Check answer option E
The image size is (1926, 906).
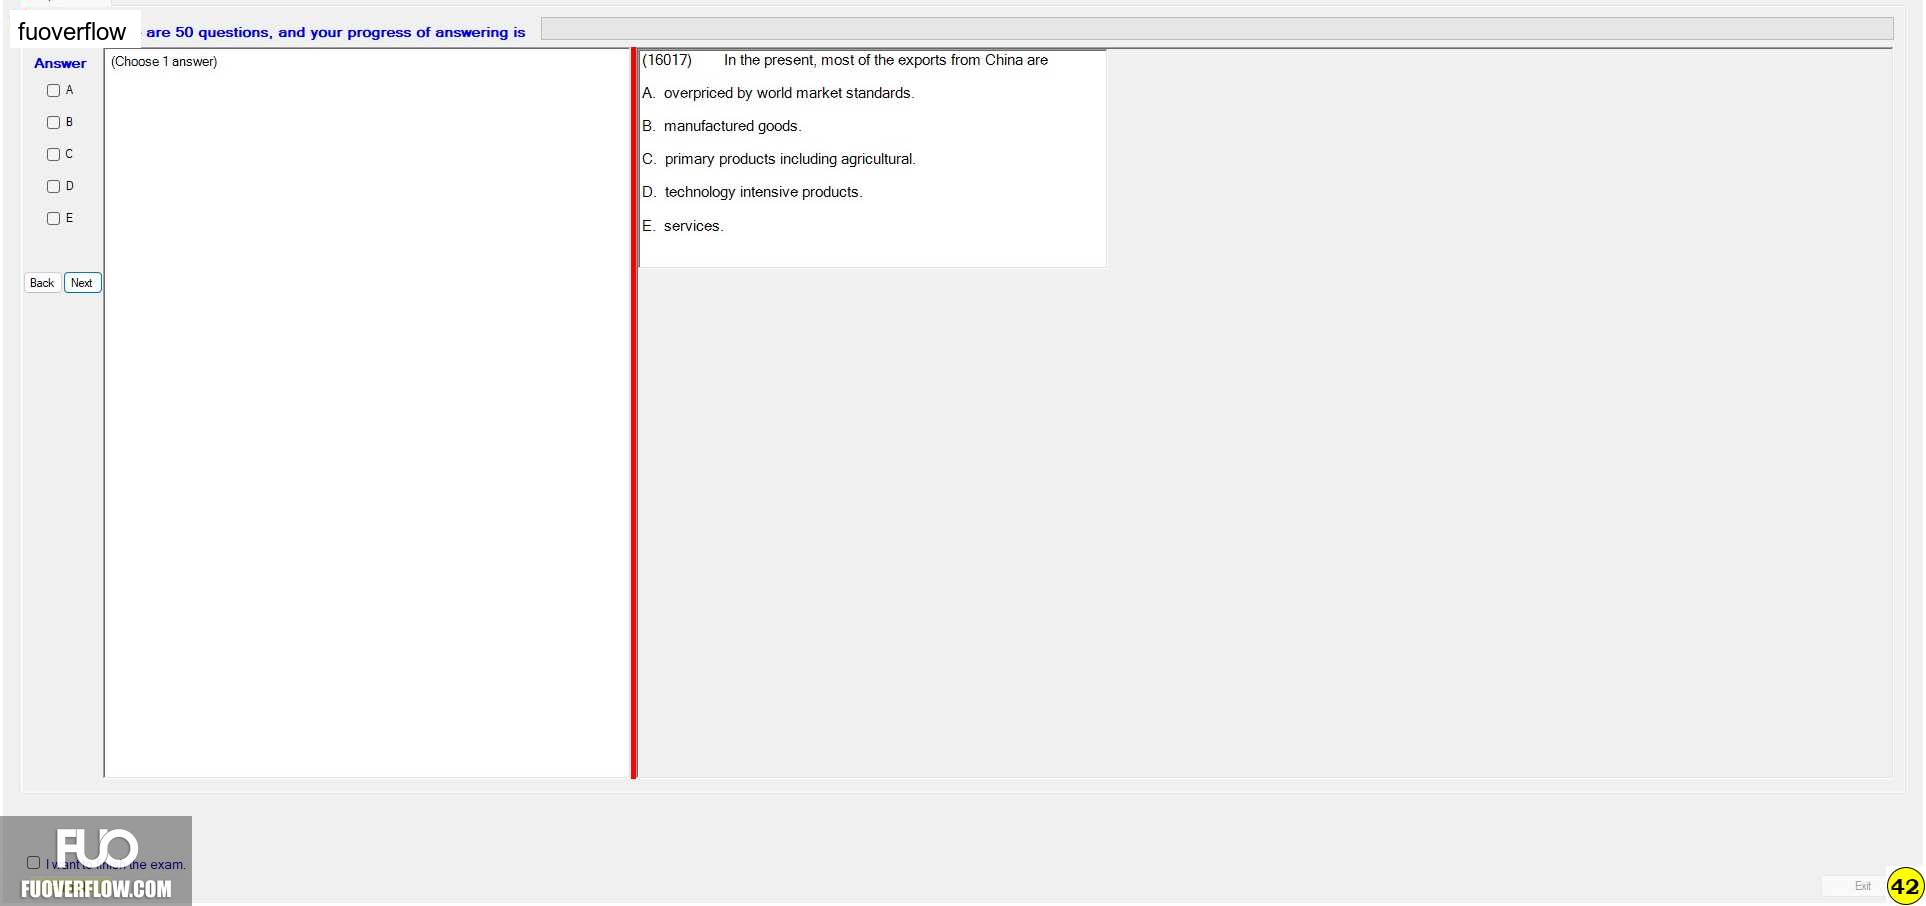click(54, 219)
